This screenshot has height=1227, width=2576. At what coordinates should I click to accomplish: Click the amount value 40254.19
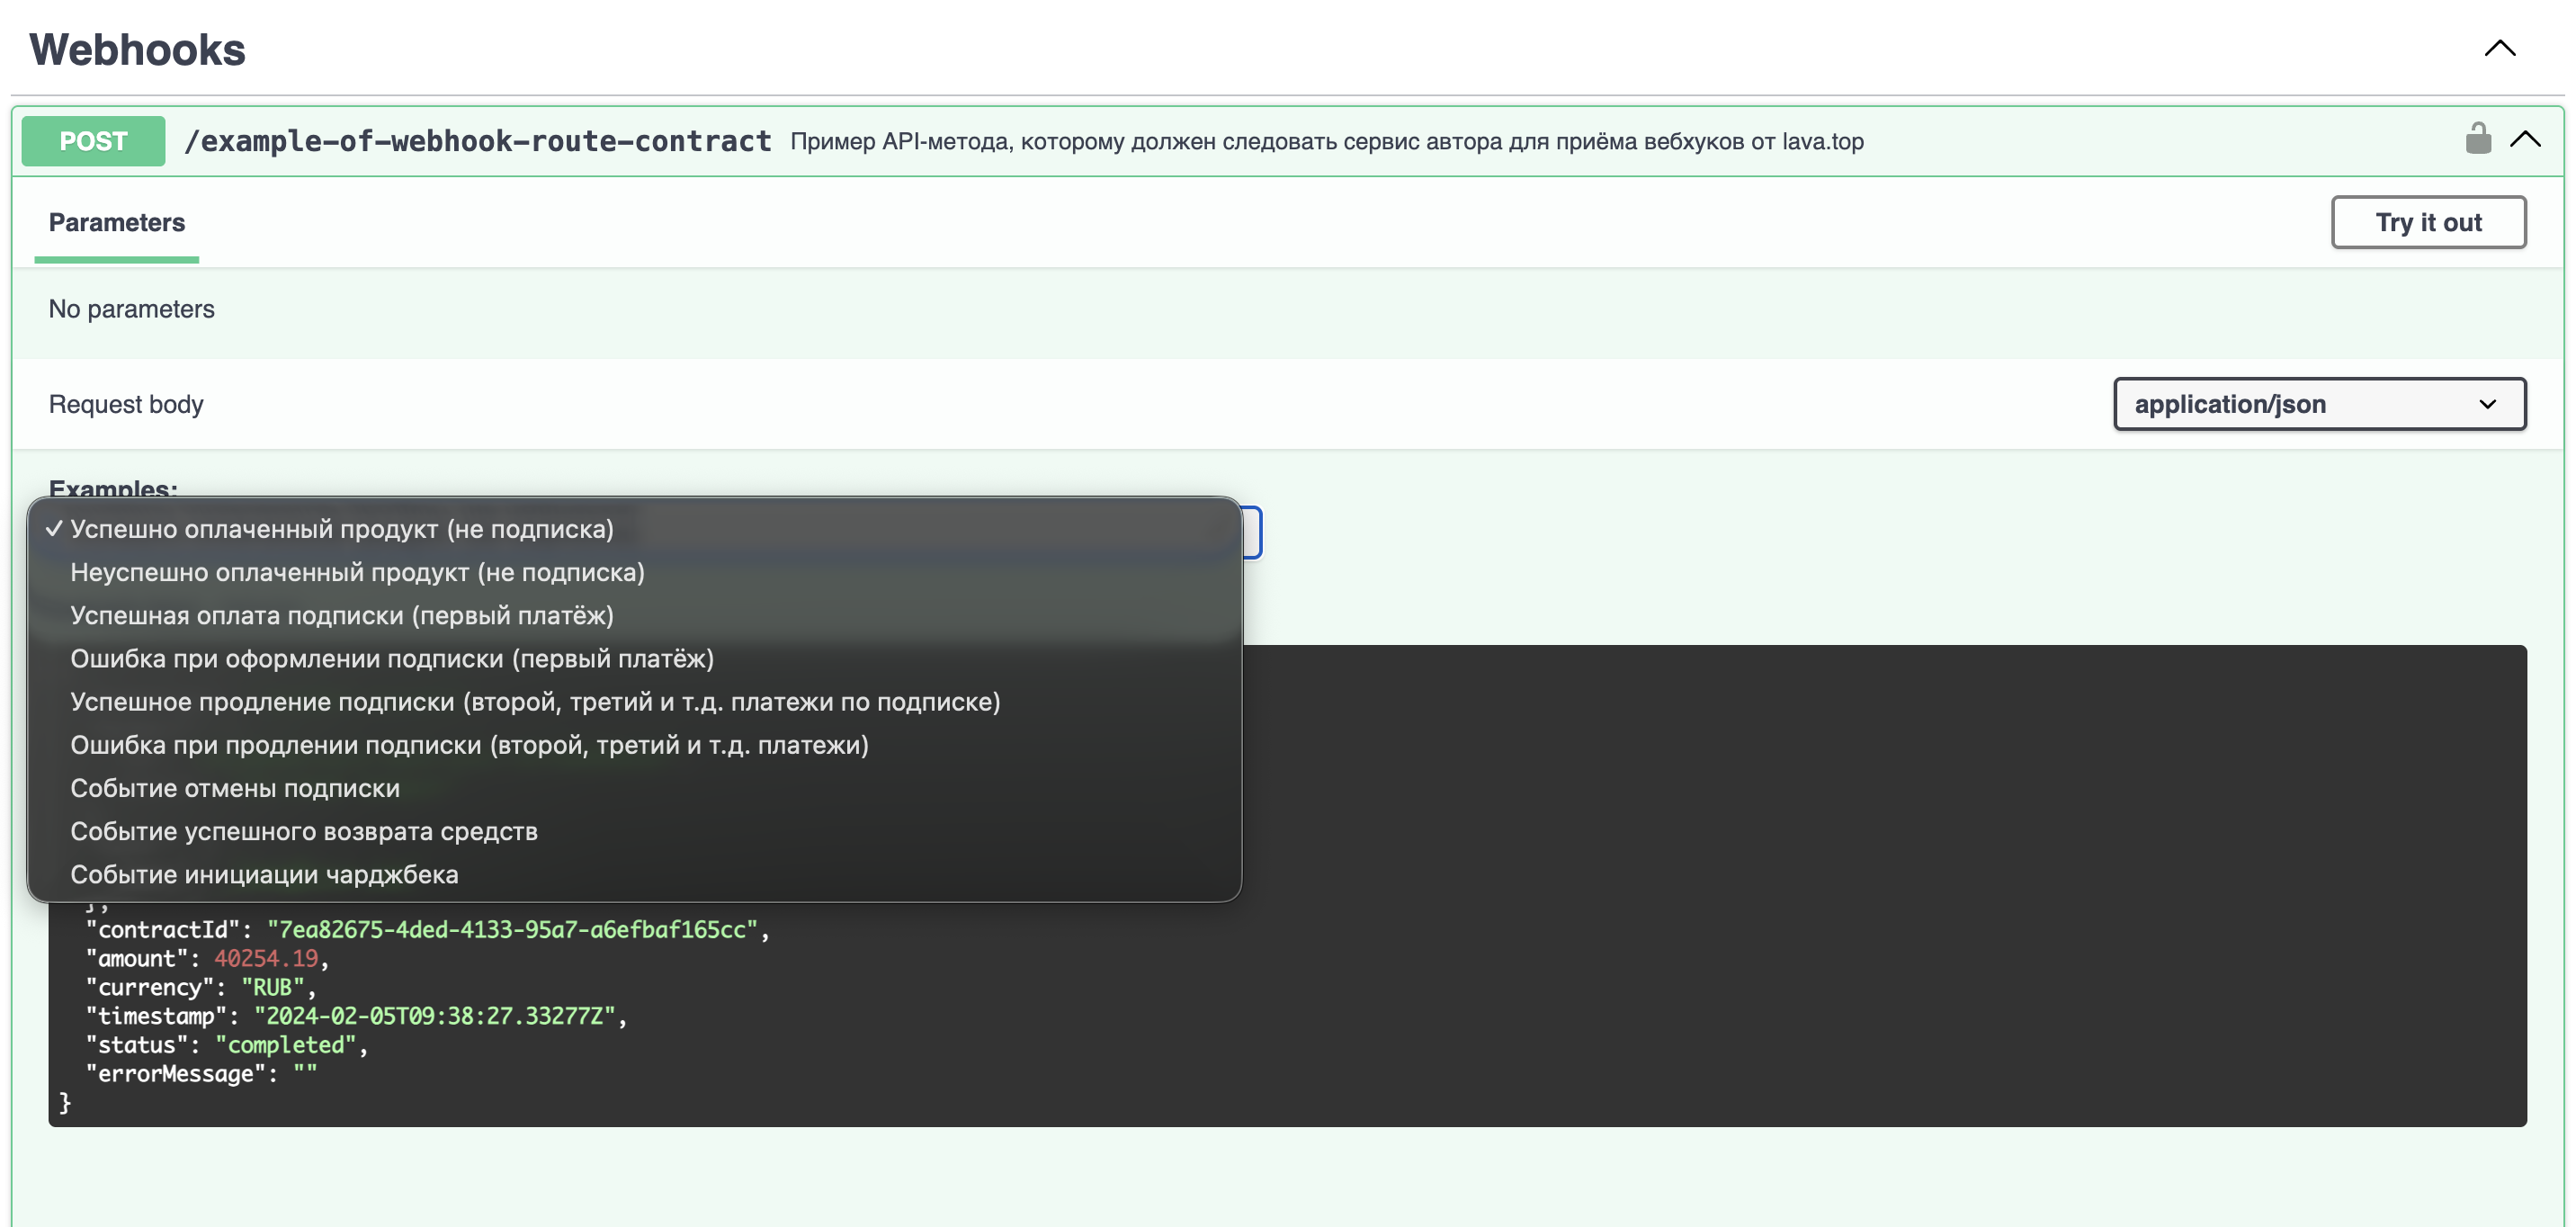tap(266, 958)
